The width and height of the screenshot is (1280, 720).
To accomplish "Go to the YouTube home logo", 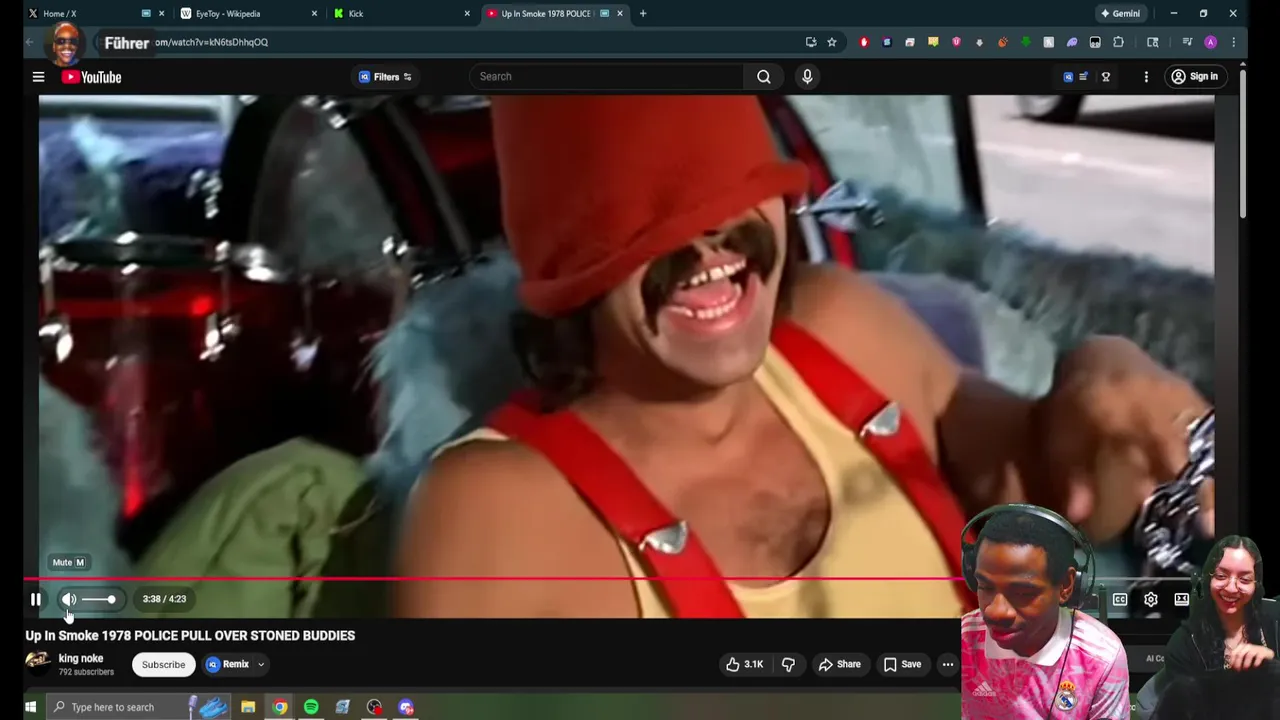I will point(91,77).
